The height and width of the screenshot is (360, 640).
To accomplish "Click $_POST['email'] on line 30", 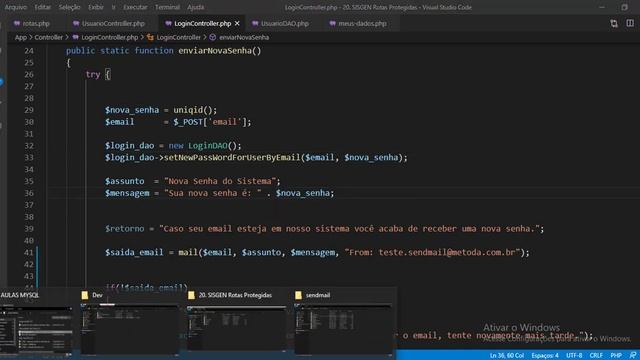I will pyautogui.click(x=210, y=122).
